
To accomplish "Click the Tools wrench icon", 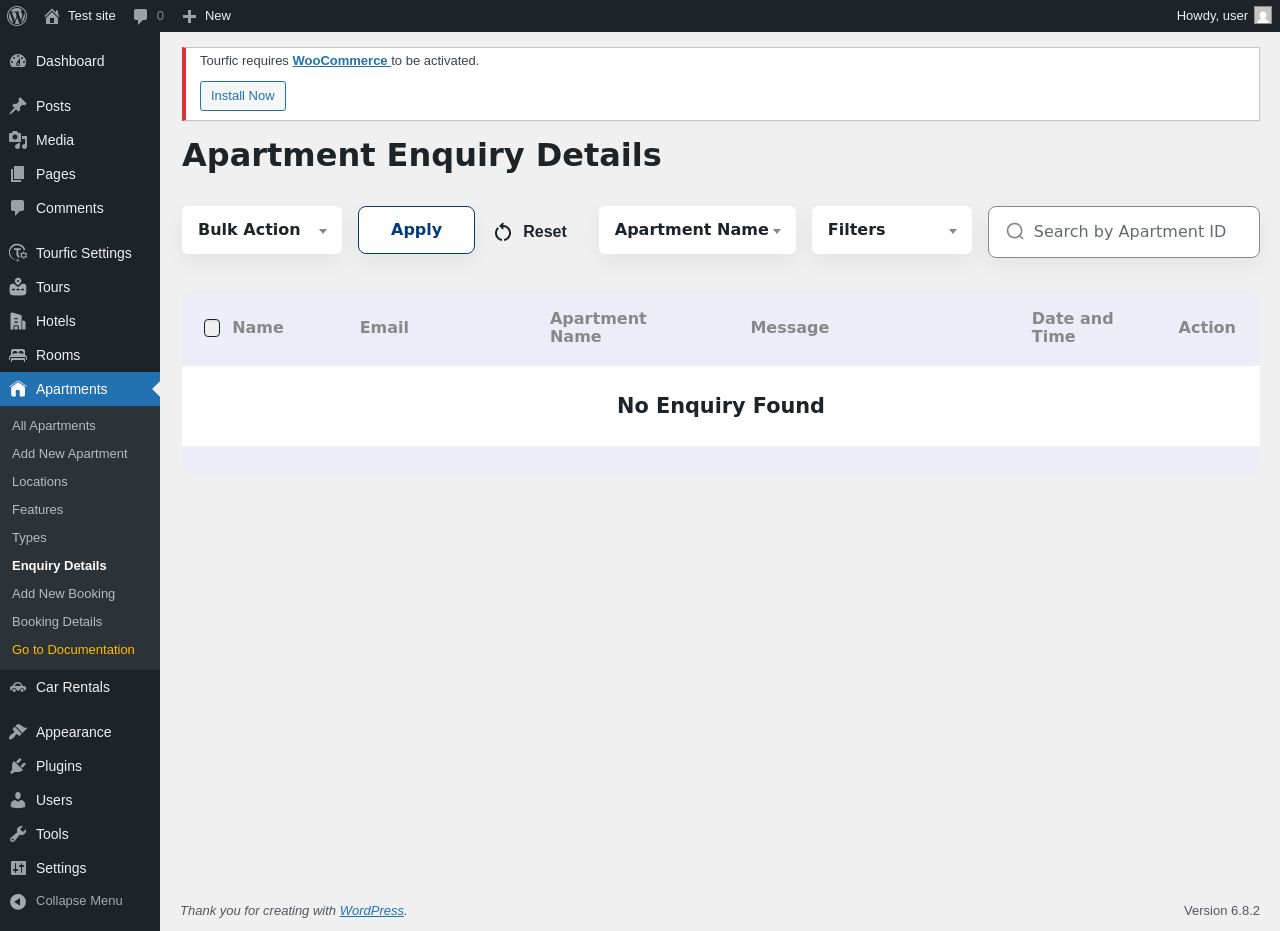I will click(x=18, y=834).
